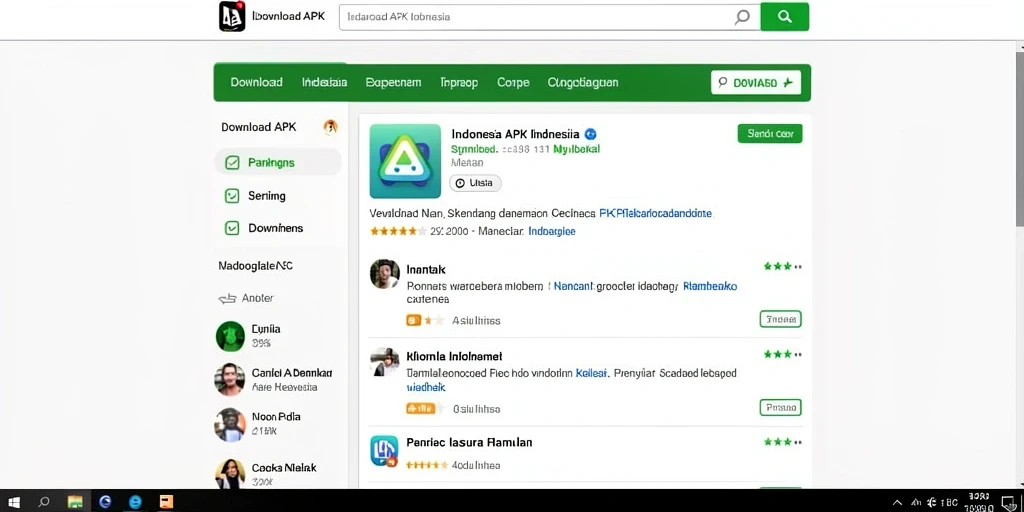Screen dimensions: 1024x512
Task: Click the taskbar search icon
Action: click(44, 502)
